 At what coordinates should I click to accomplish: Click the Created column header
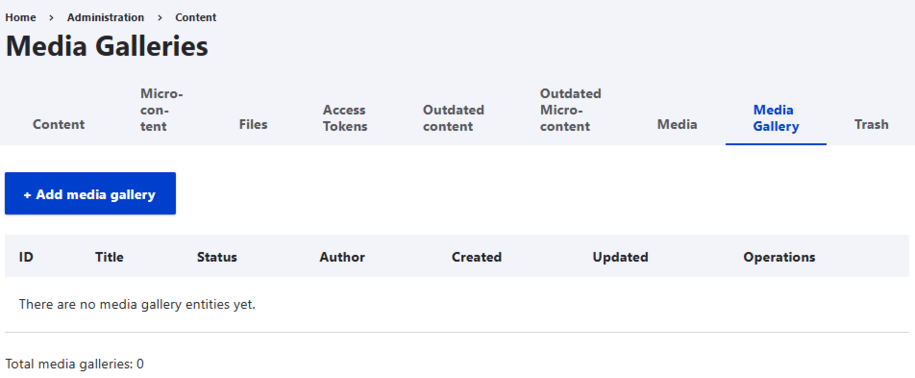click(477, 257)
